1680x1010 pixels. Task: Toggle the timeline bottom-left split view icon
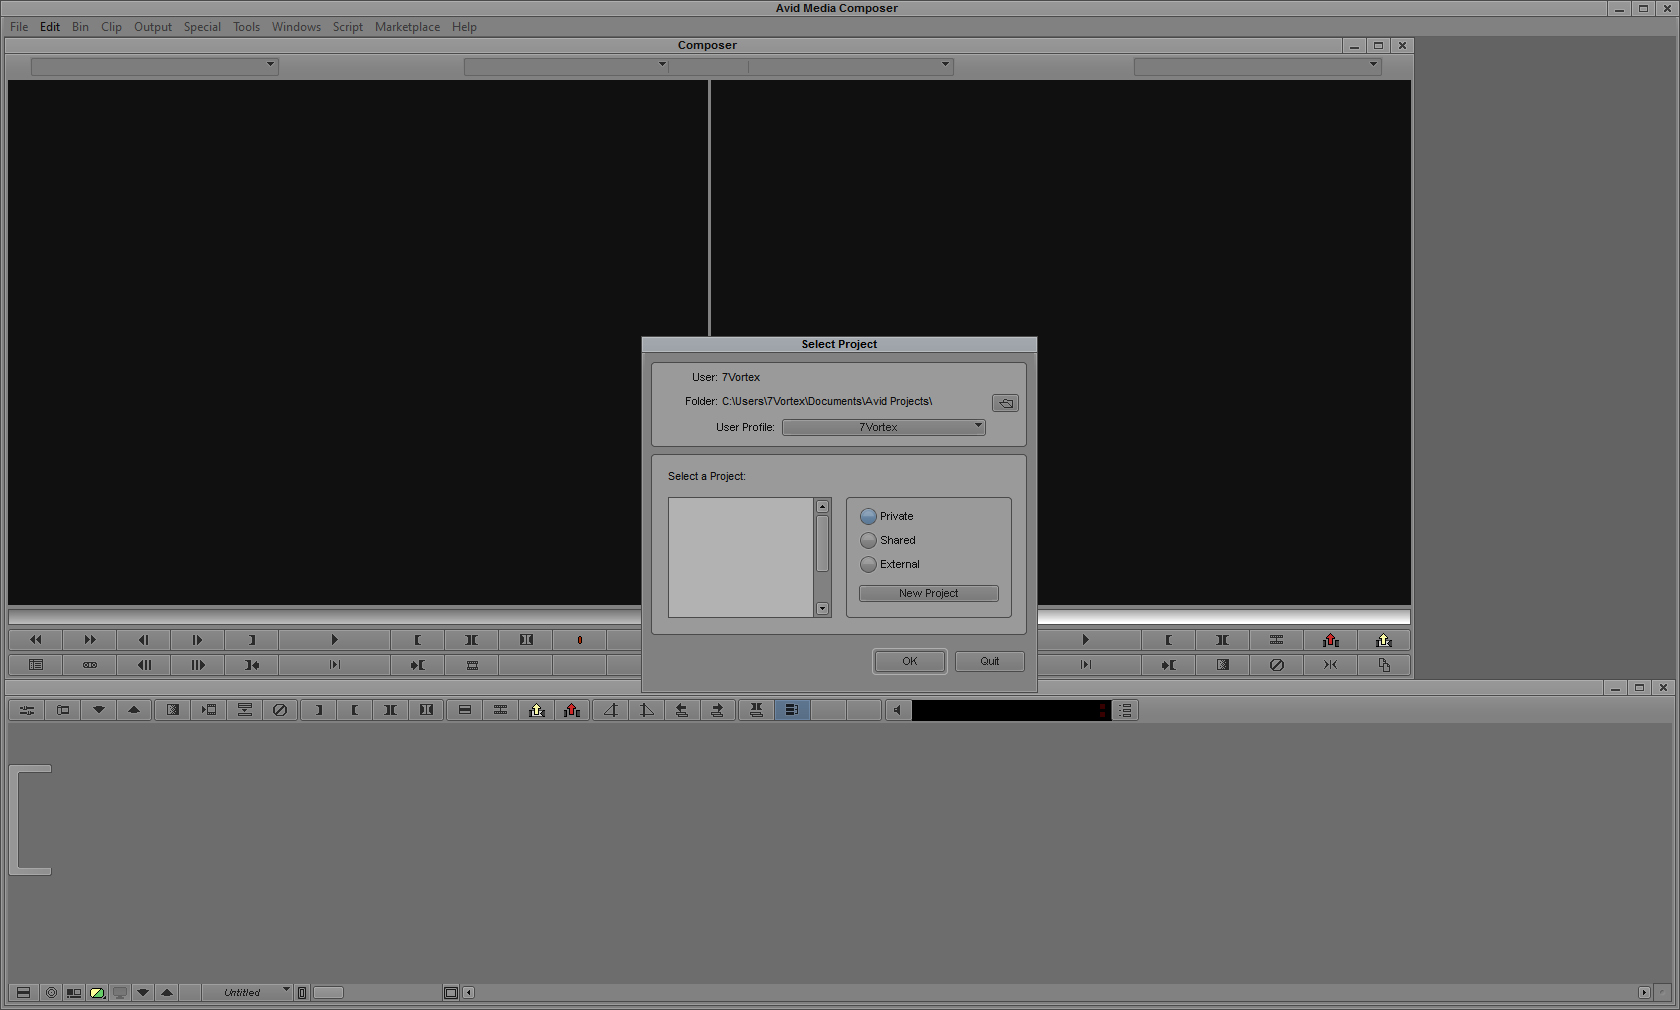point(23,993)
